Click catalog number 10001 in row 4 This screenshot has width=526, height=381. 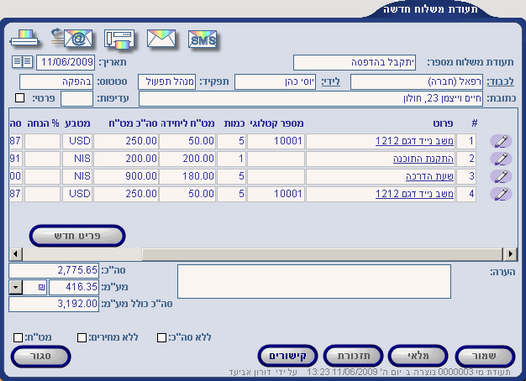click(276, 194)
